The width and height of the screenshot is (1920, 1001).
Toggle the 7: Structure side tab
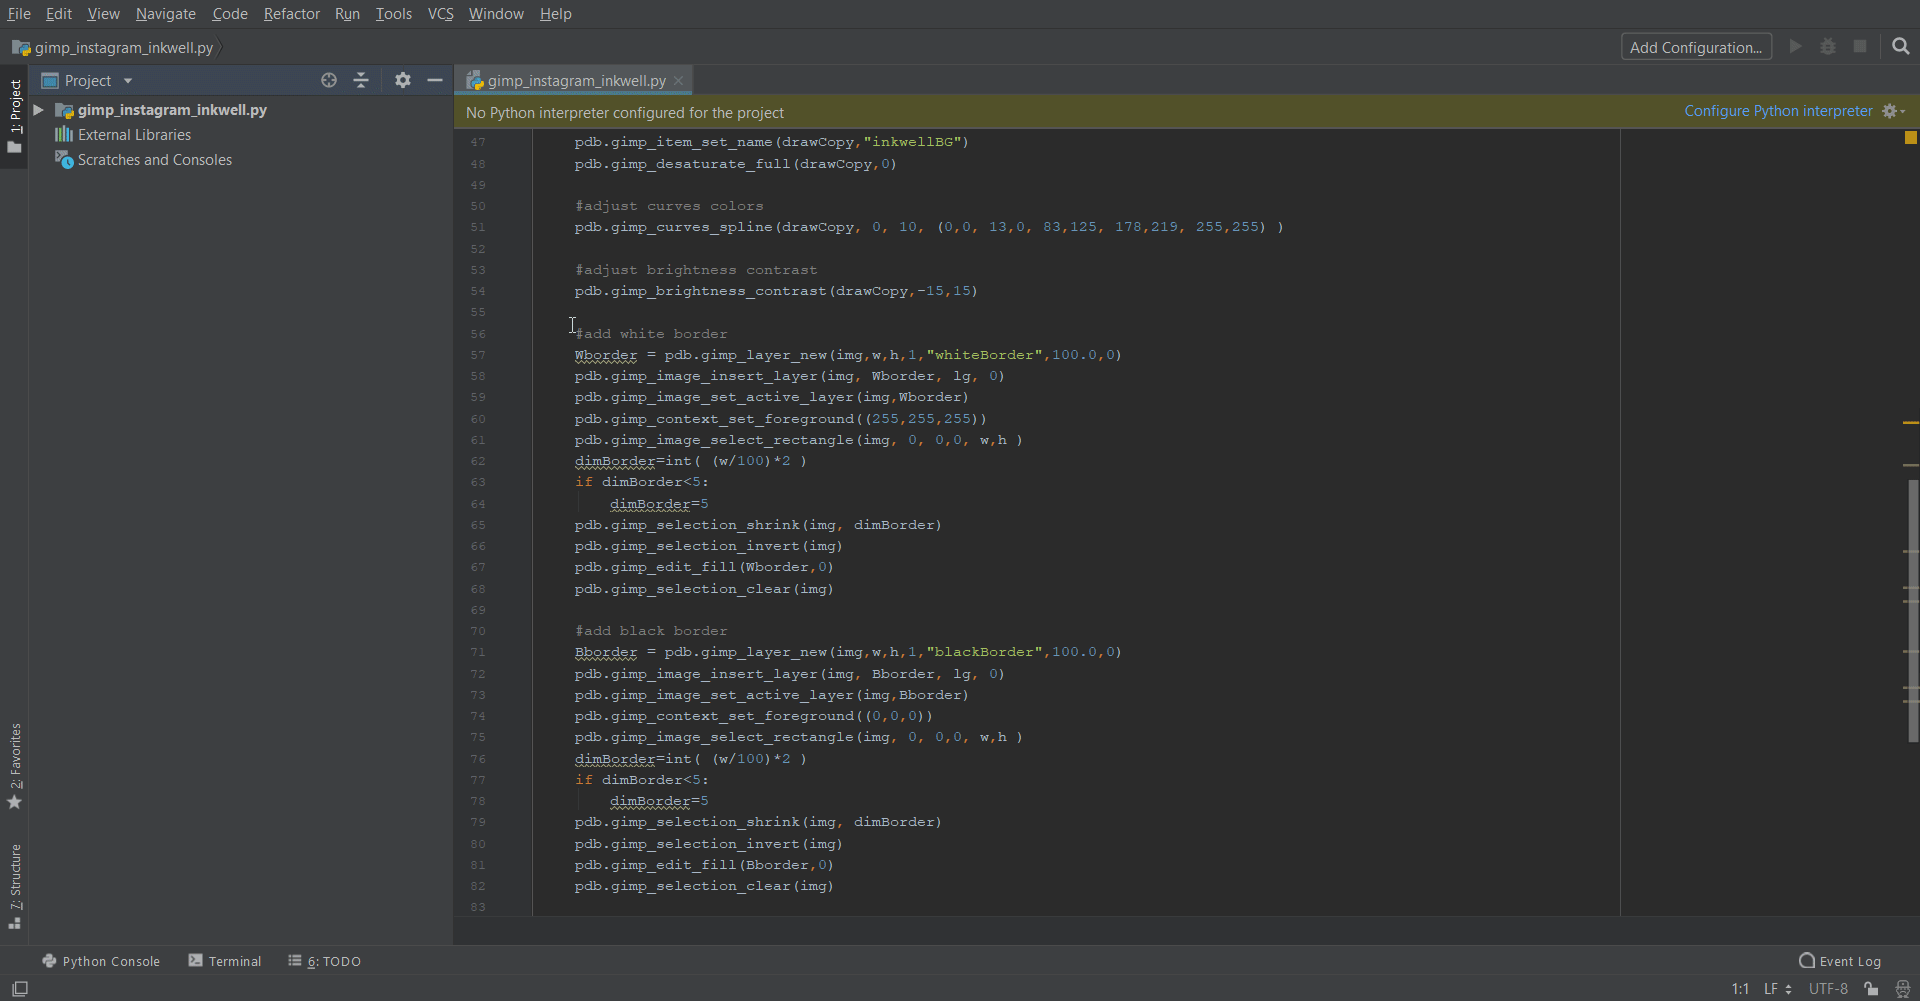click(x=15, y=887)
